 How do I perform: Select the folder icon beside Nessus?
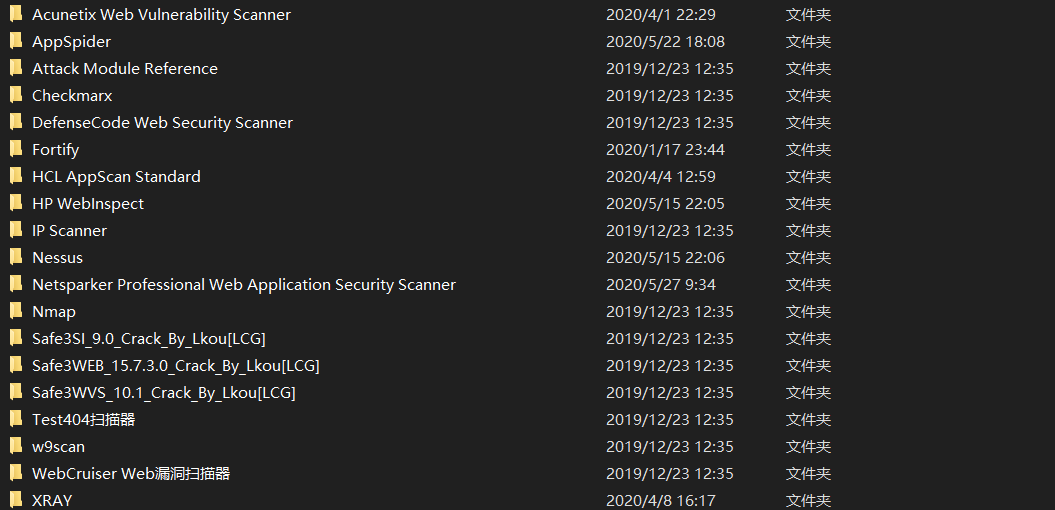point(15,258)
